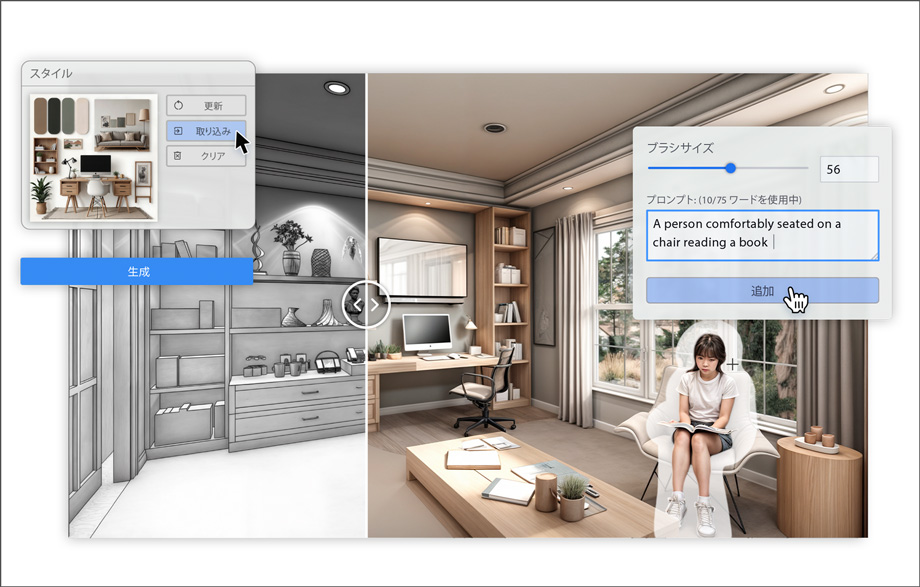Screen dimensions: 920x587
Task: Pick the dark green swatch in the moodboard
Action: point(55,115)
